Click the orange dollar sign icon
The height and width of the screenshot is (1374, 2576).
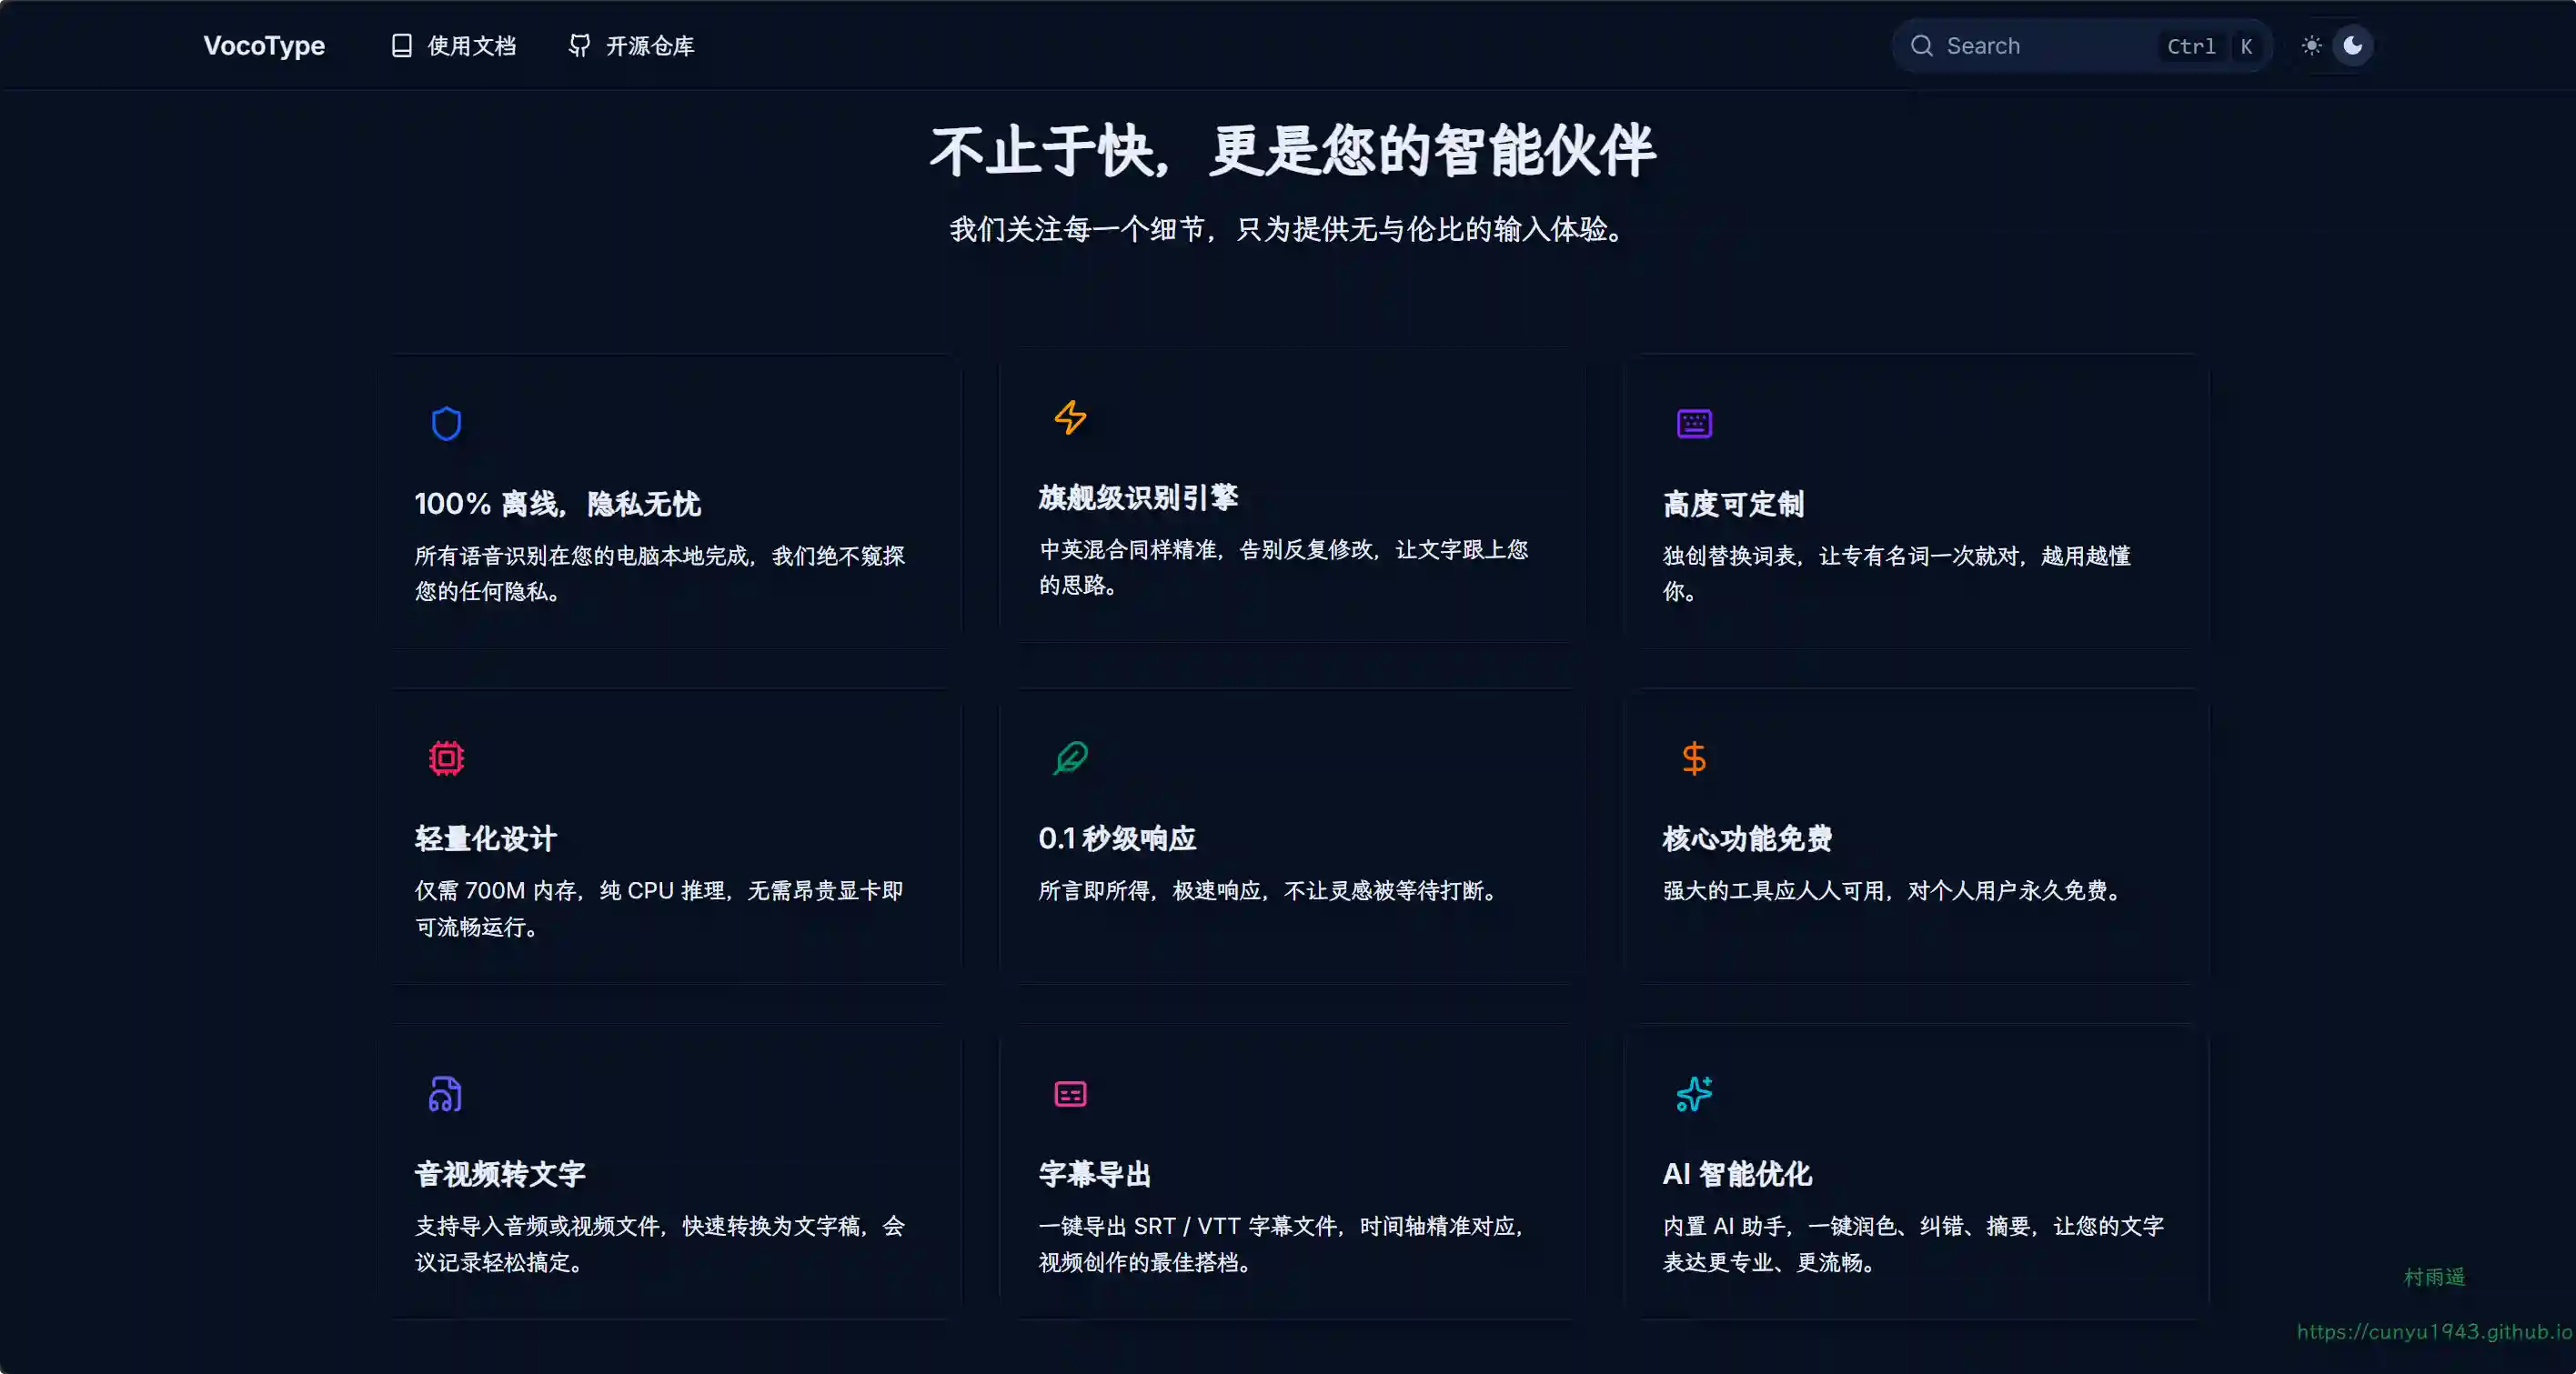tap(1694, 758)
